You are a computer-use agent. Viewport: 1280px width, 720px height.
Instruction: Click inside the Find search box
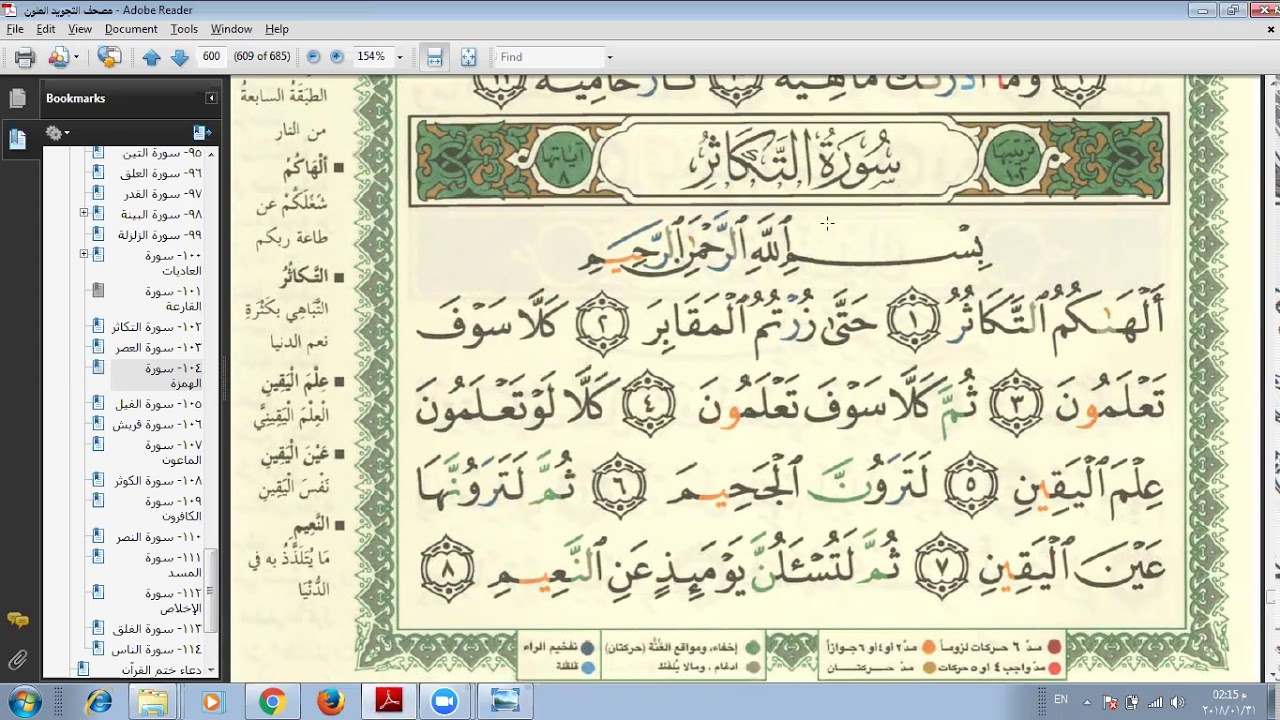[550, 57]
